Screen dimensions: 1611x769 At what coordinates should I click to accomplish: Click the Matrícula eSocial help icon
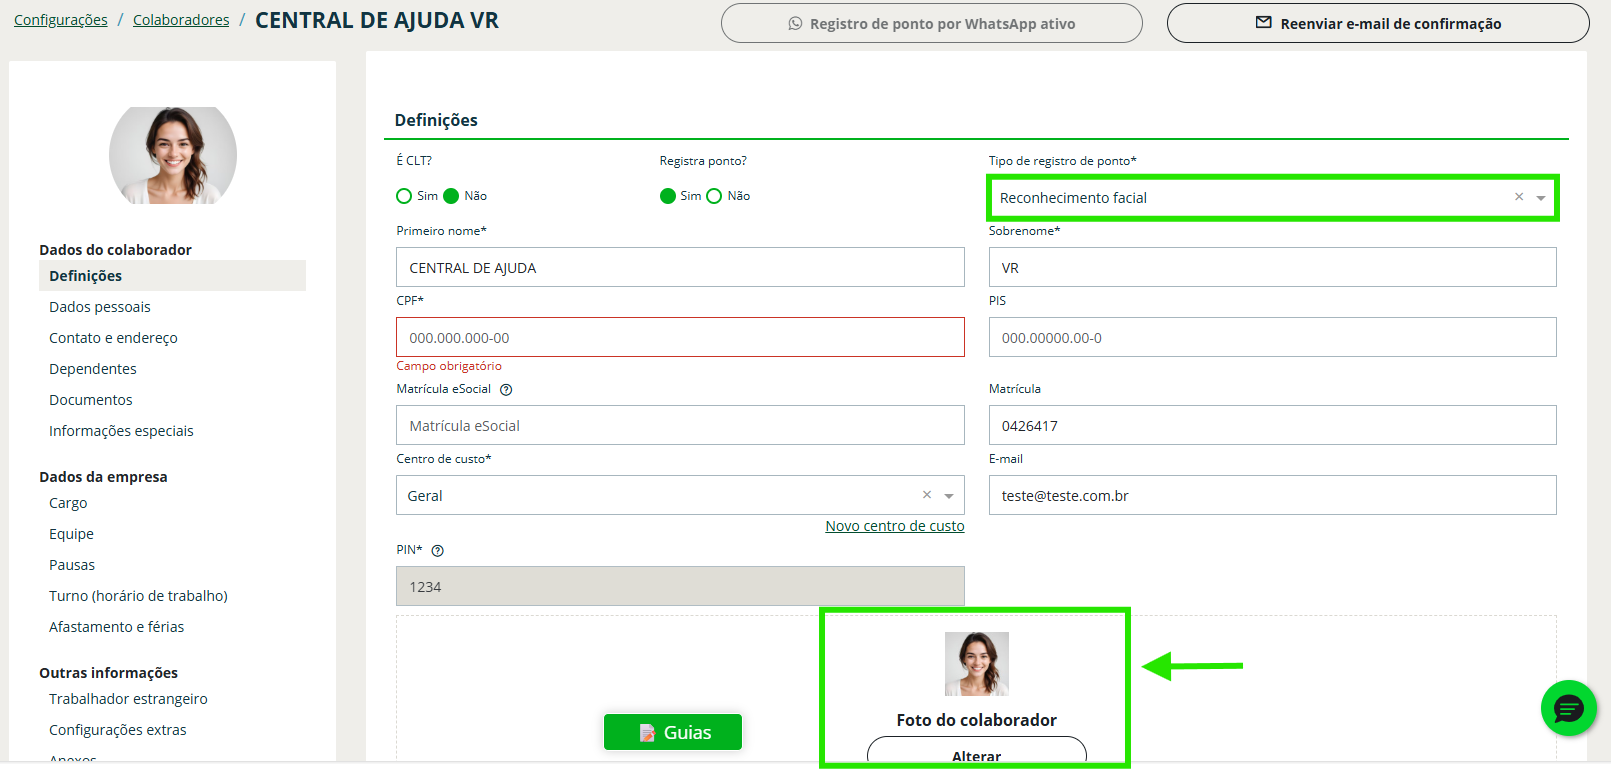pos(506,390)
